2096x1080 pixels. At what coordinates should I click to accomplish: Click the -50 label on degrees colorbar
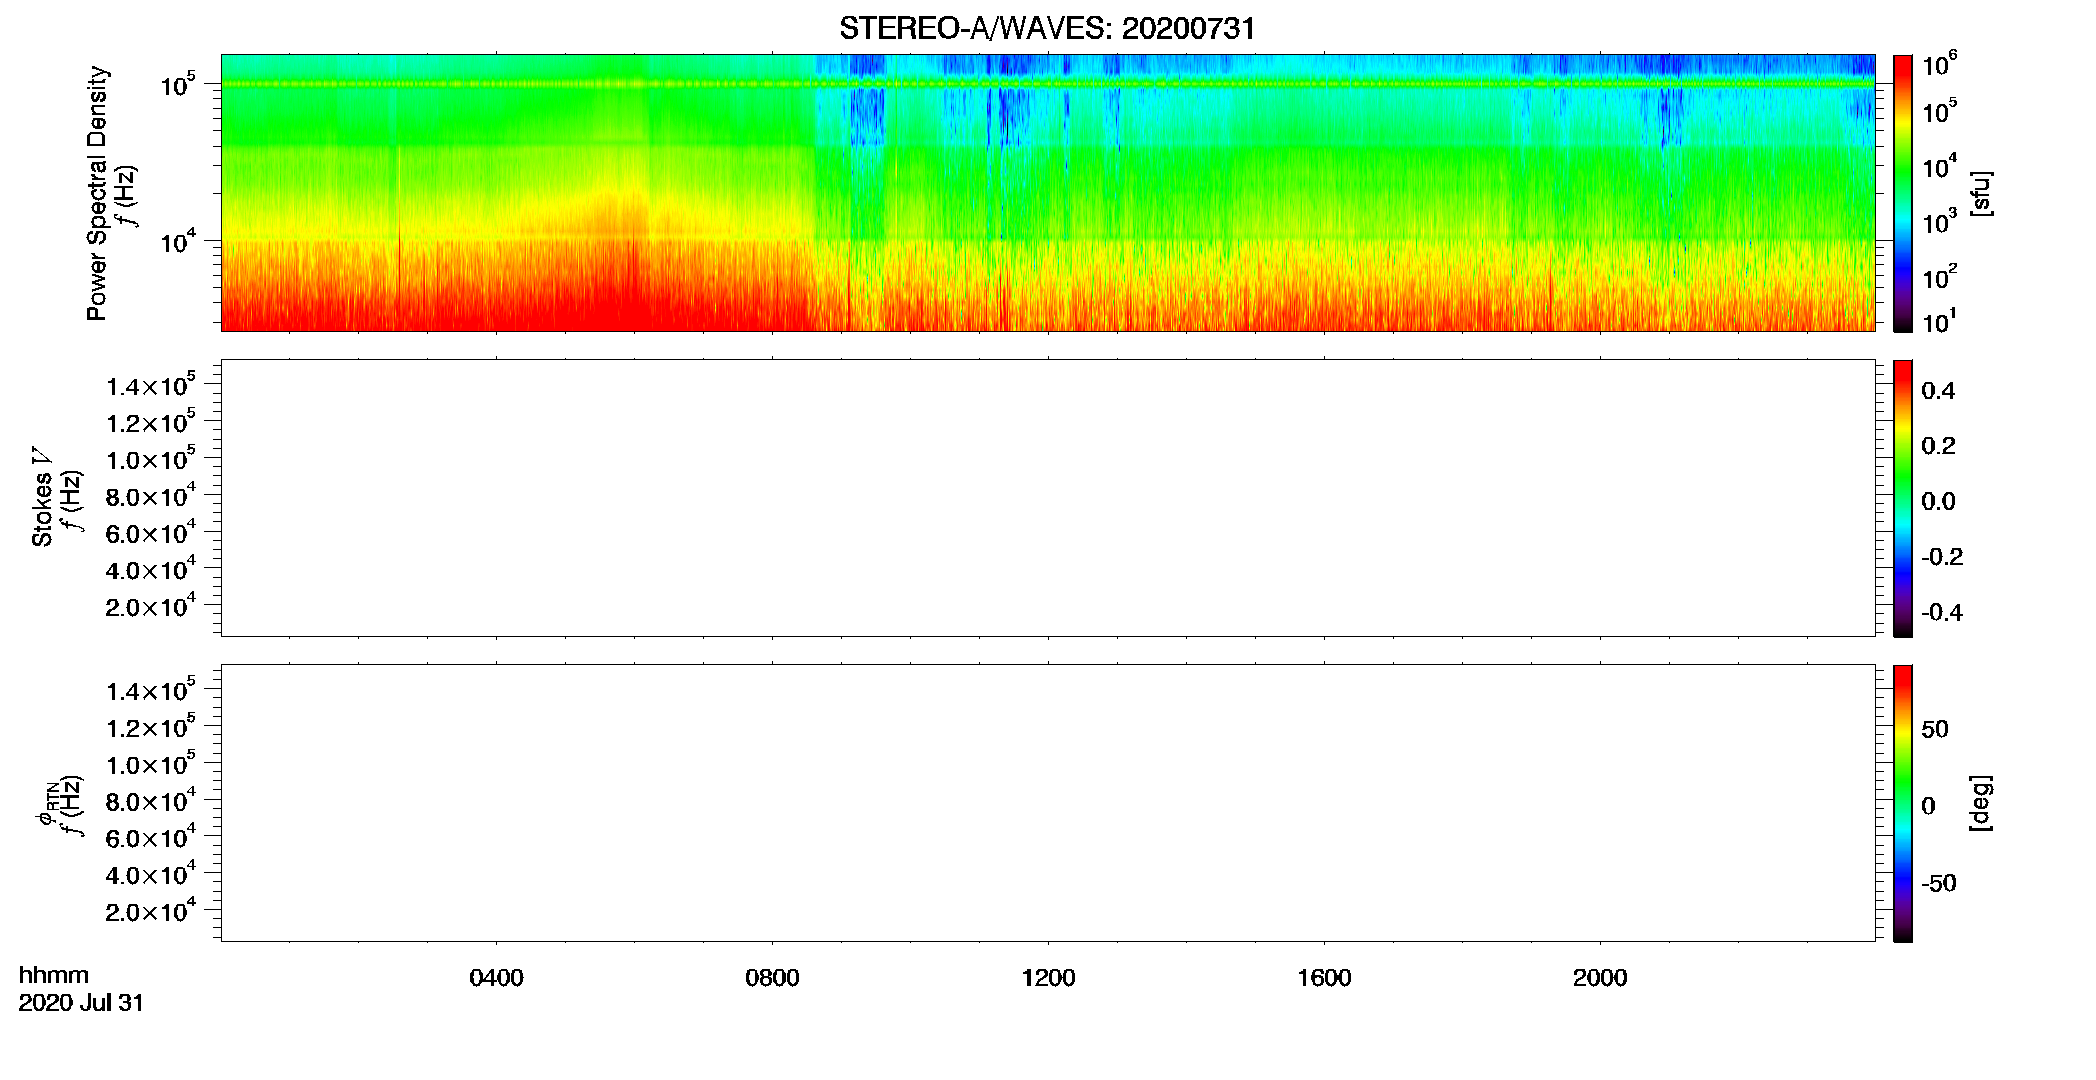pos(1939,884)
